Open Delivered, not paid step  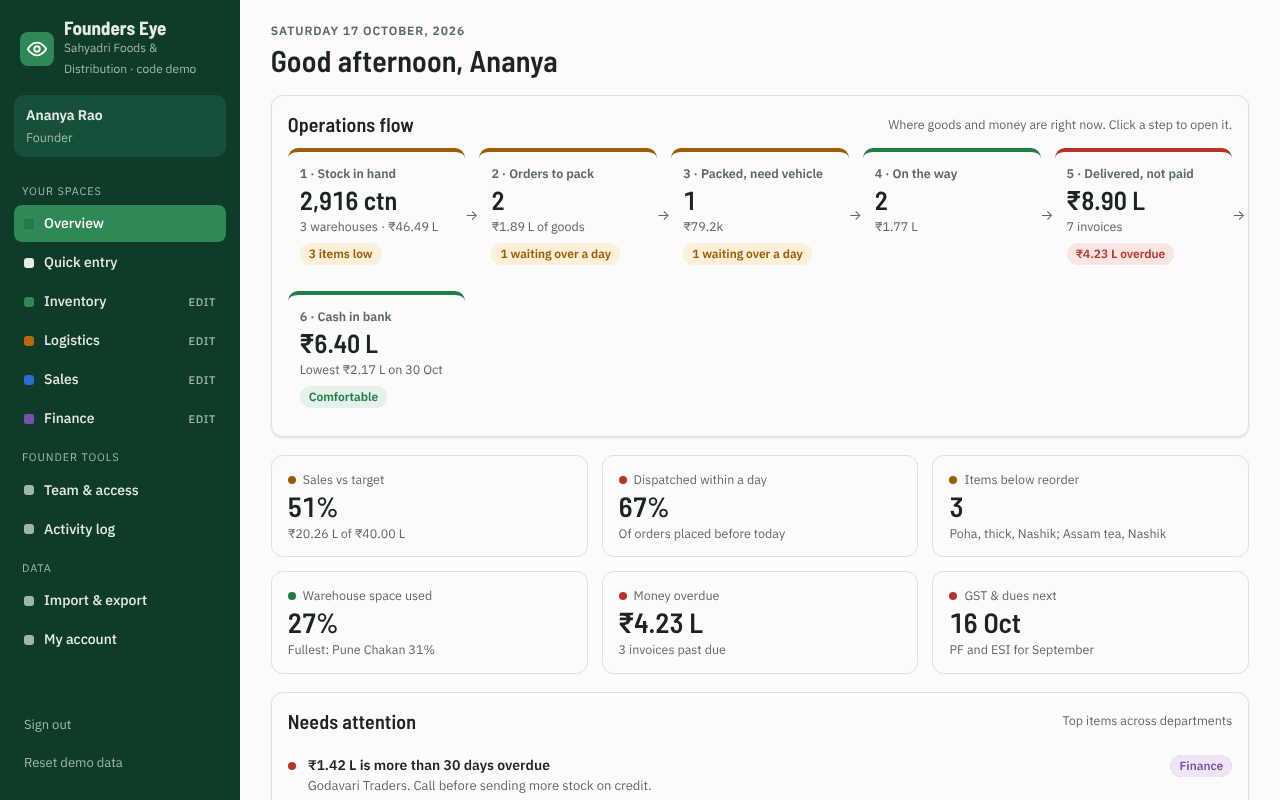(1143, 211)
